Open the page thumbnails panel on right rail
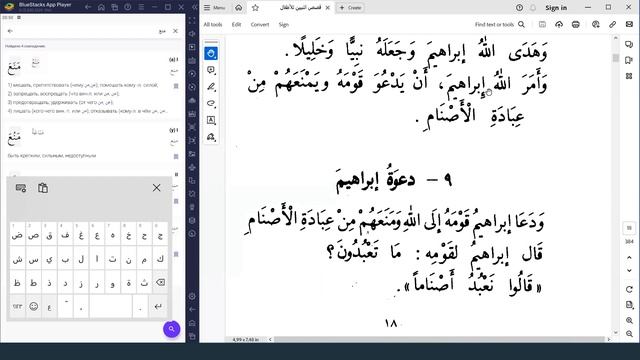This screenshot has width=640, height=360. coord(629,76)
